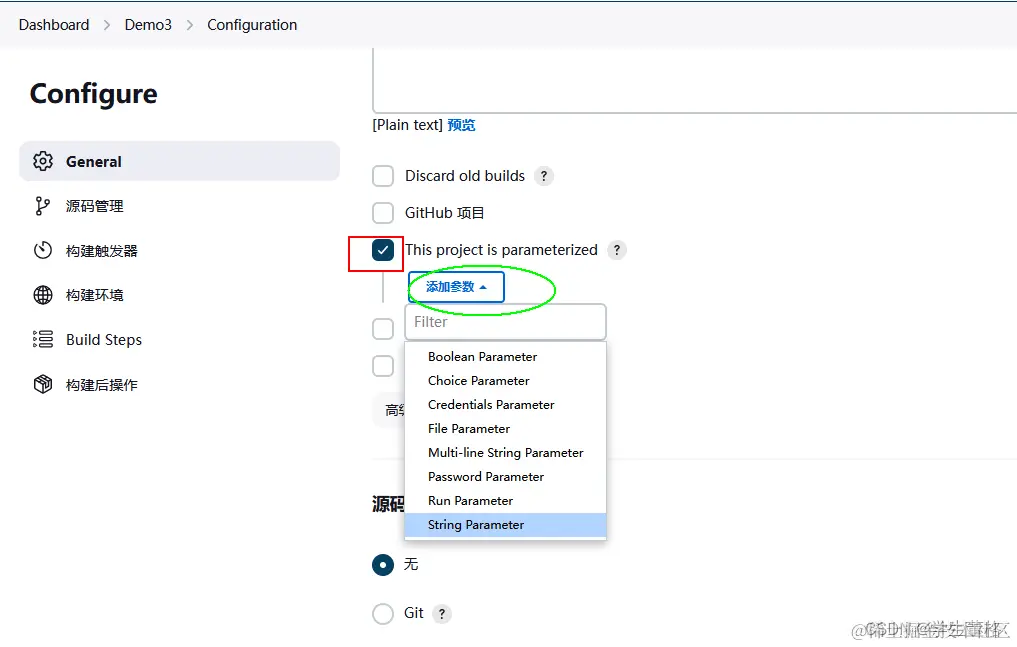Enable GitHub 项目 checkbox

pyautogui.click(x=383, y=213)
